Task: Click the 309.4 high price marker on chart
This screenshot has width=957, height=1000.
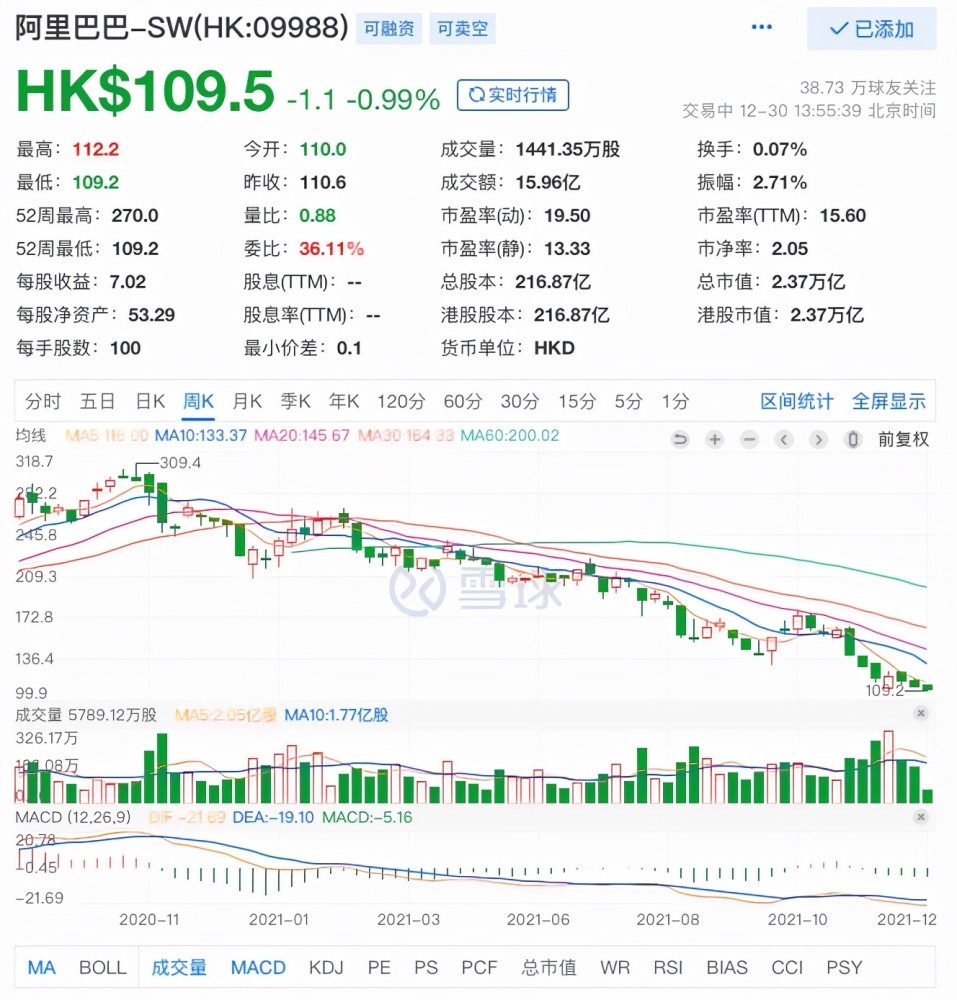Action: click(180, 462)
